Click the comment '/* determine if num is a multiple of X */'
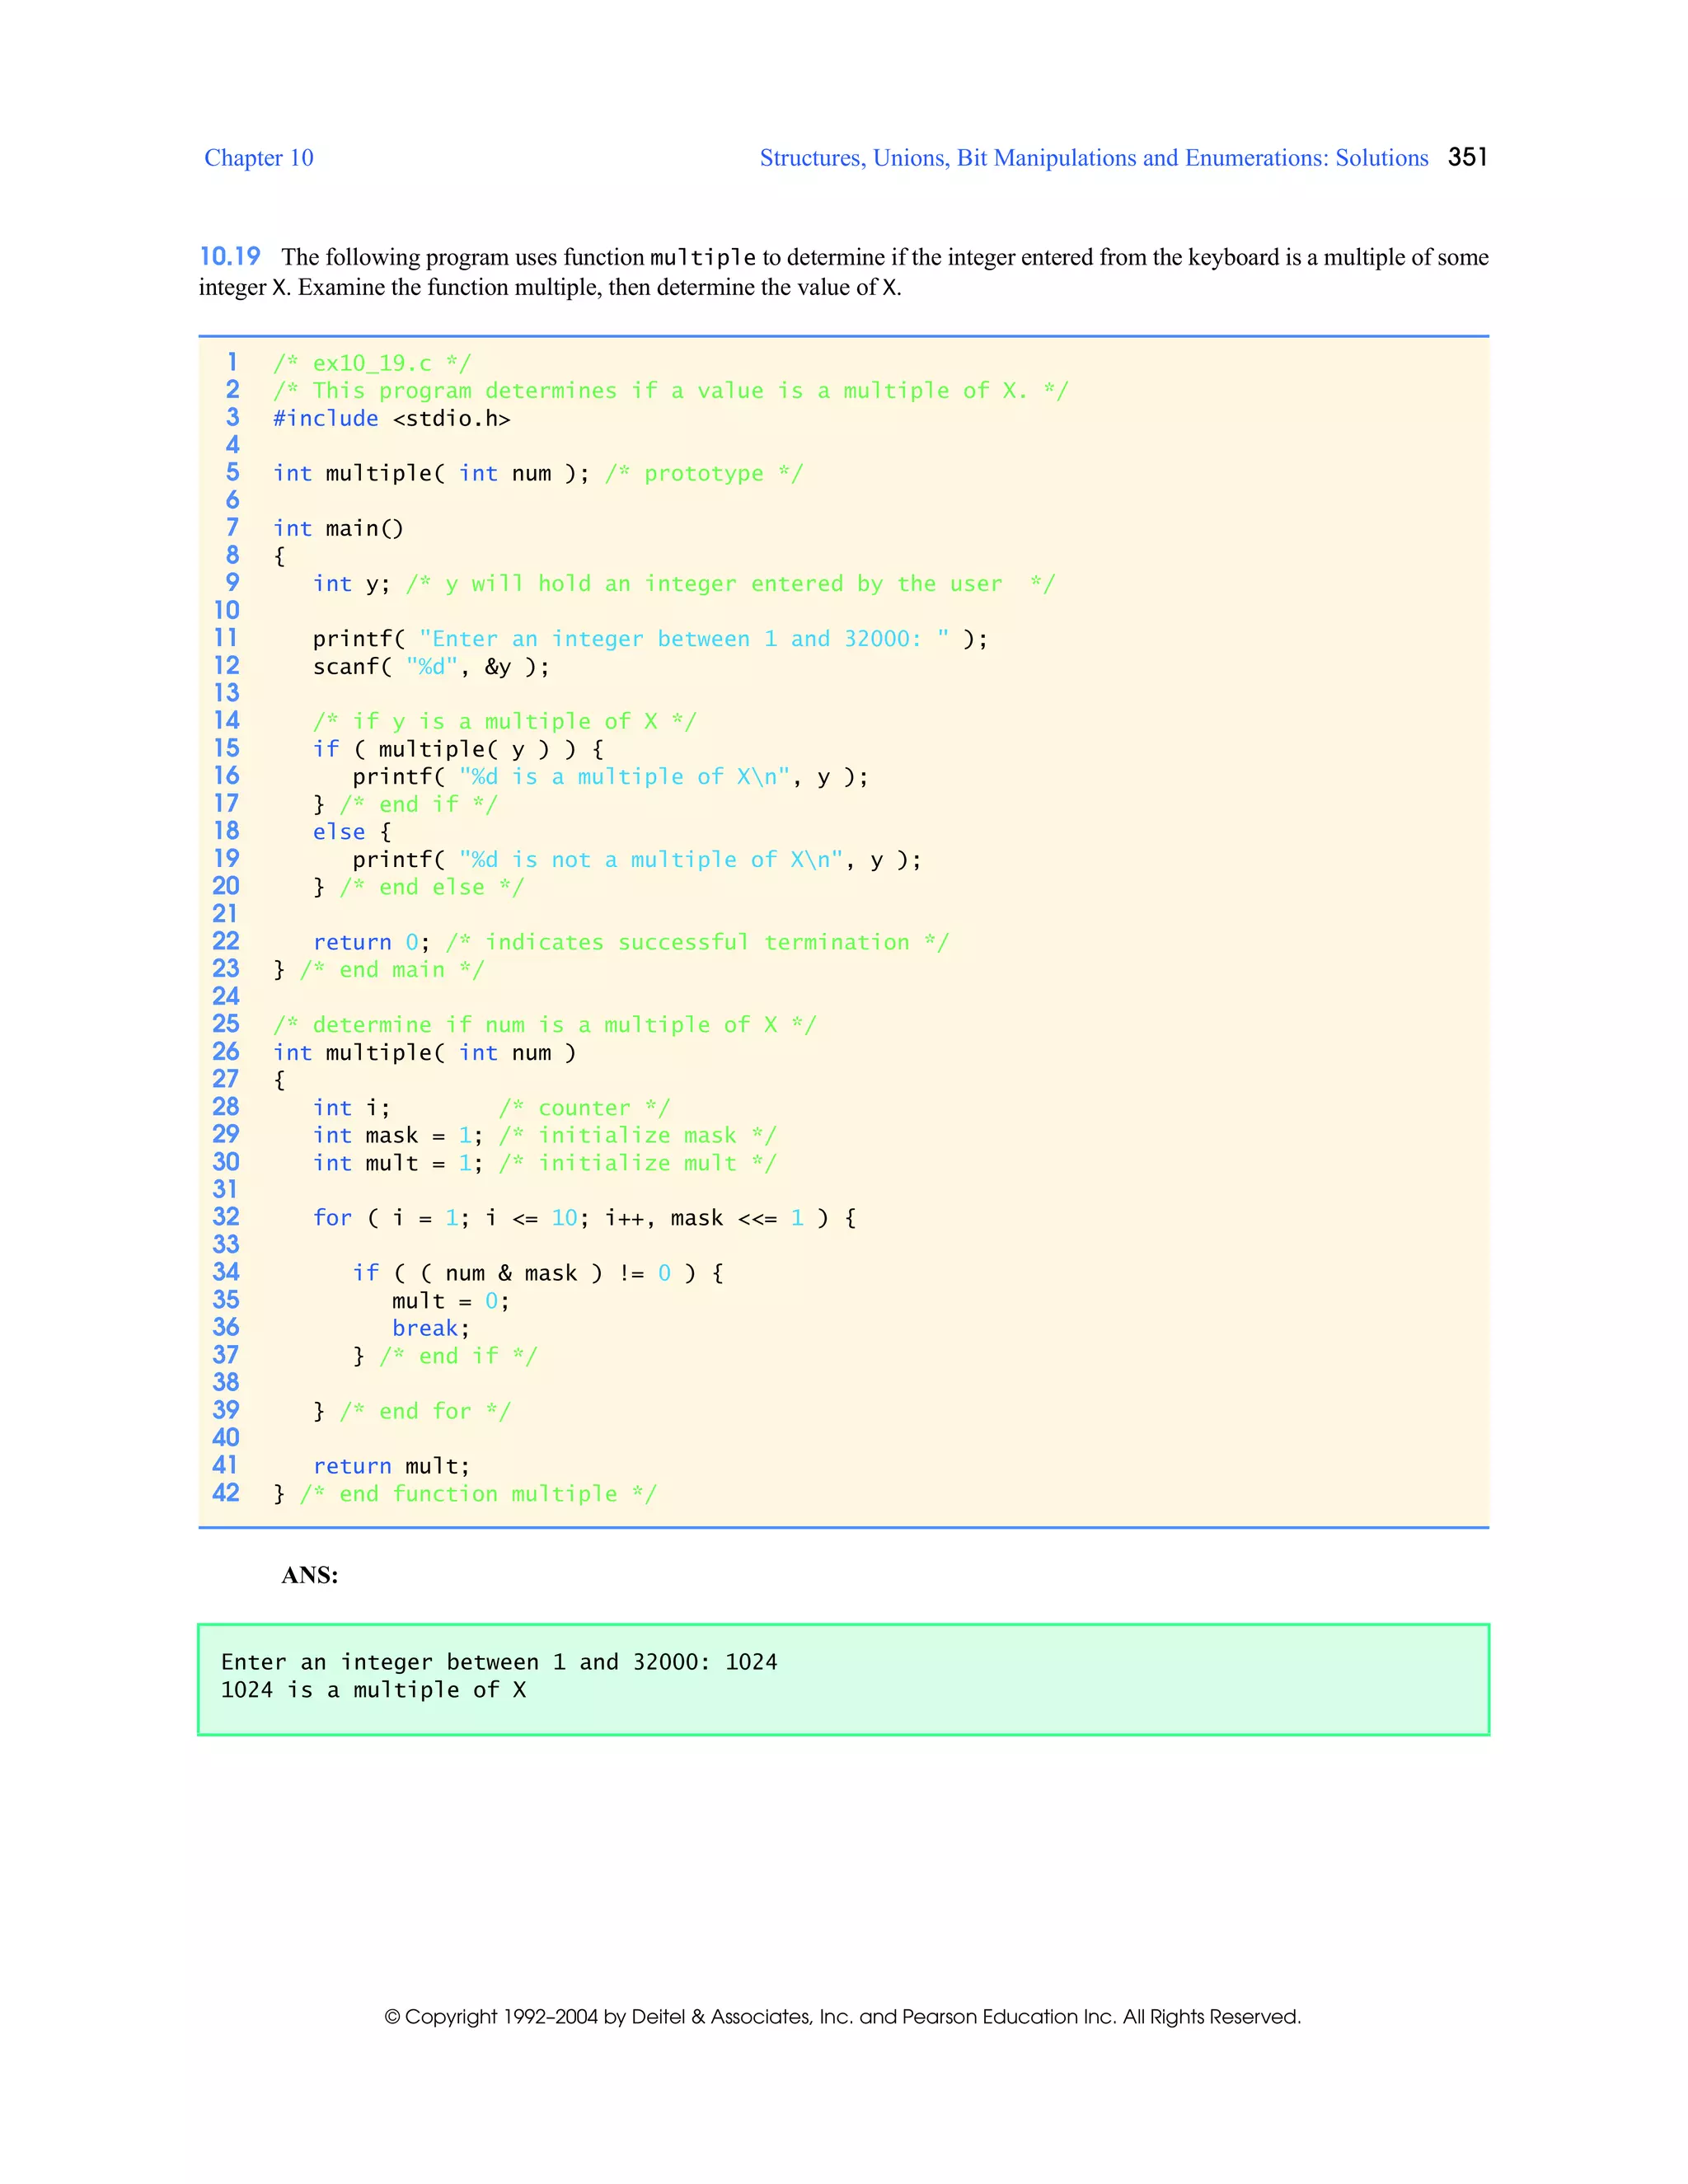The width and height of the screenshot is (1688, 2184). pyautogui.click(x=545, y=1025)
